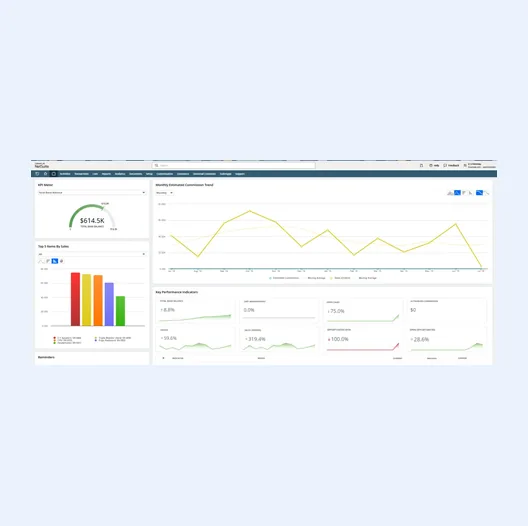528x526 pixels.
Task: Open the Commerce menu
Action: point(183,174)
